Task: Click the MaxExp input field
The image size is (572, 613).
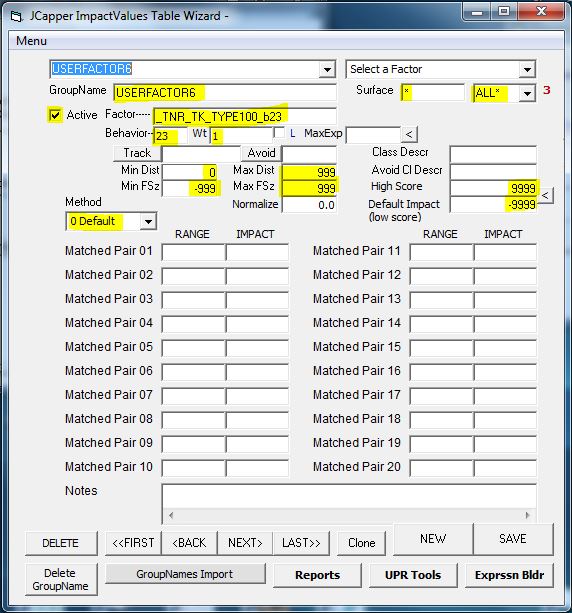Action: (x=373, y=135)
